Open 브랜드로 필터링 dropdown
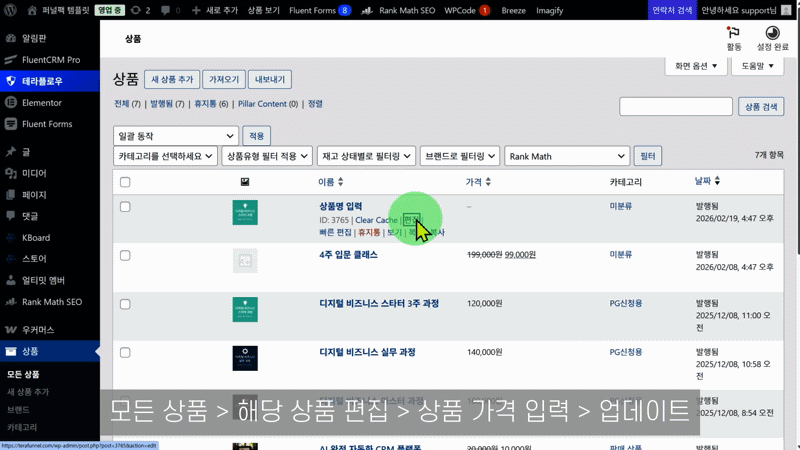This screenshot has height=450, width=800. [x=460, y=156]
